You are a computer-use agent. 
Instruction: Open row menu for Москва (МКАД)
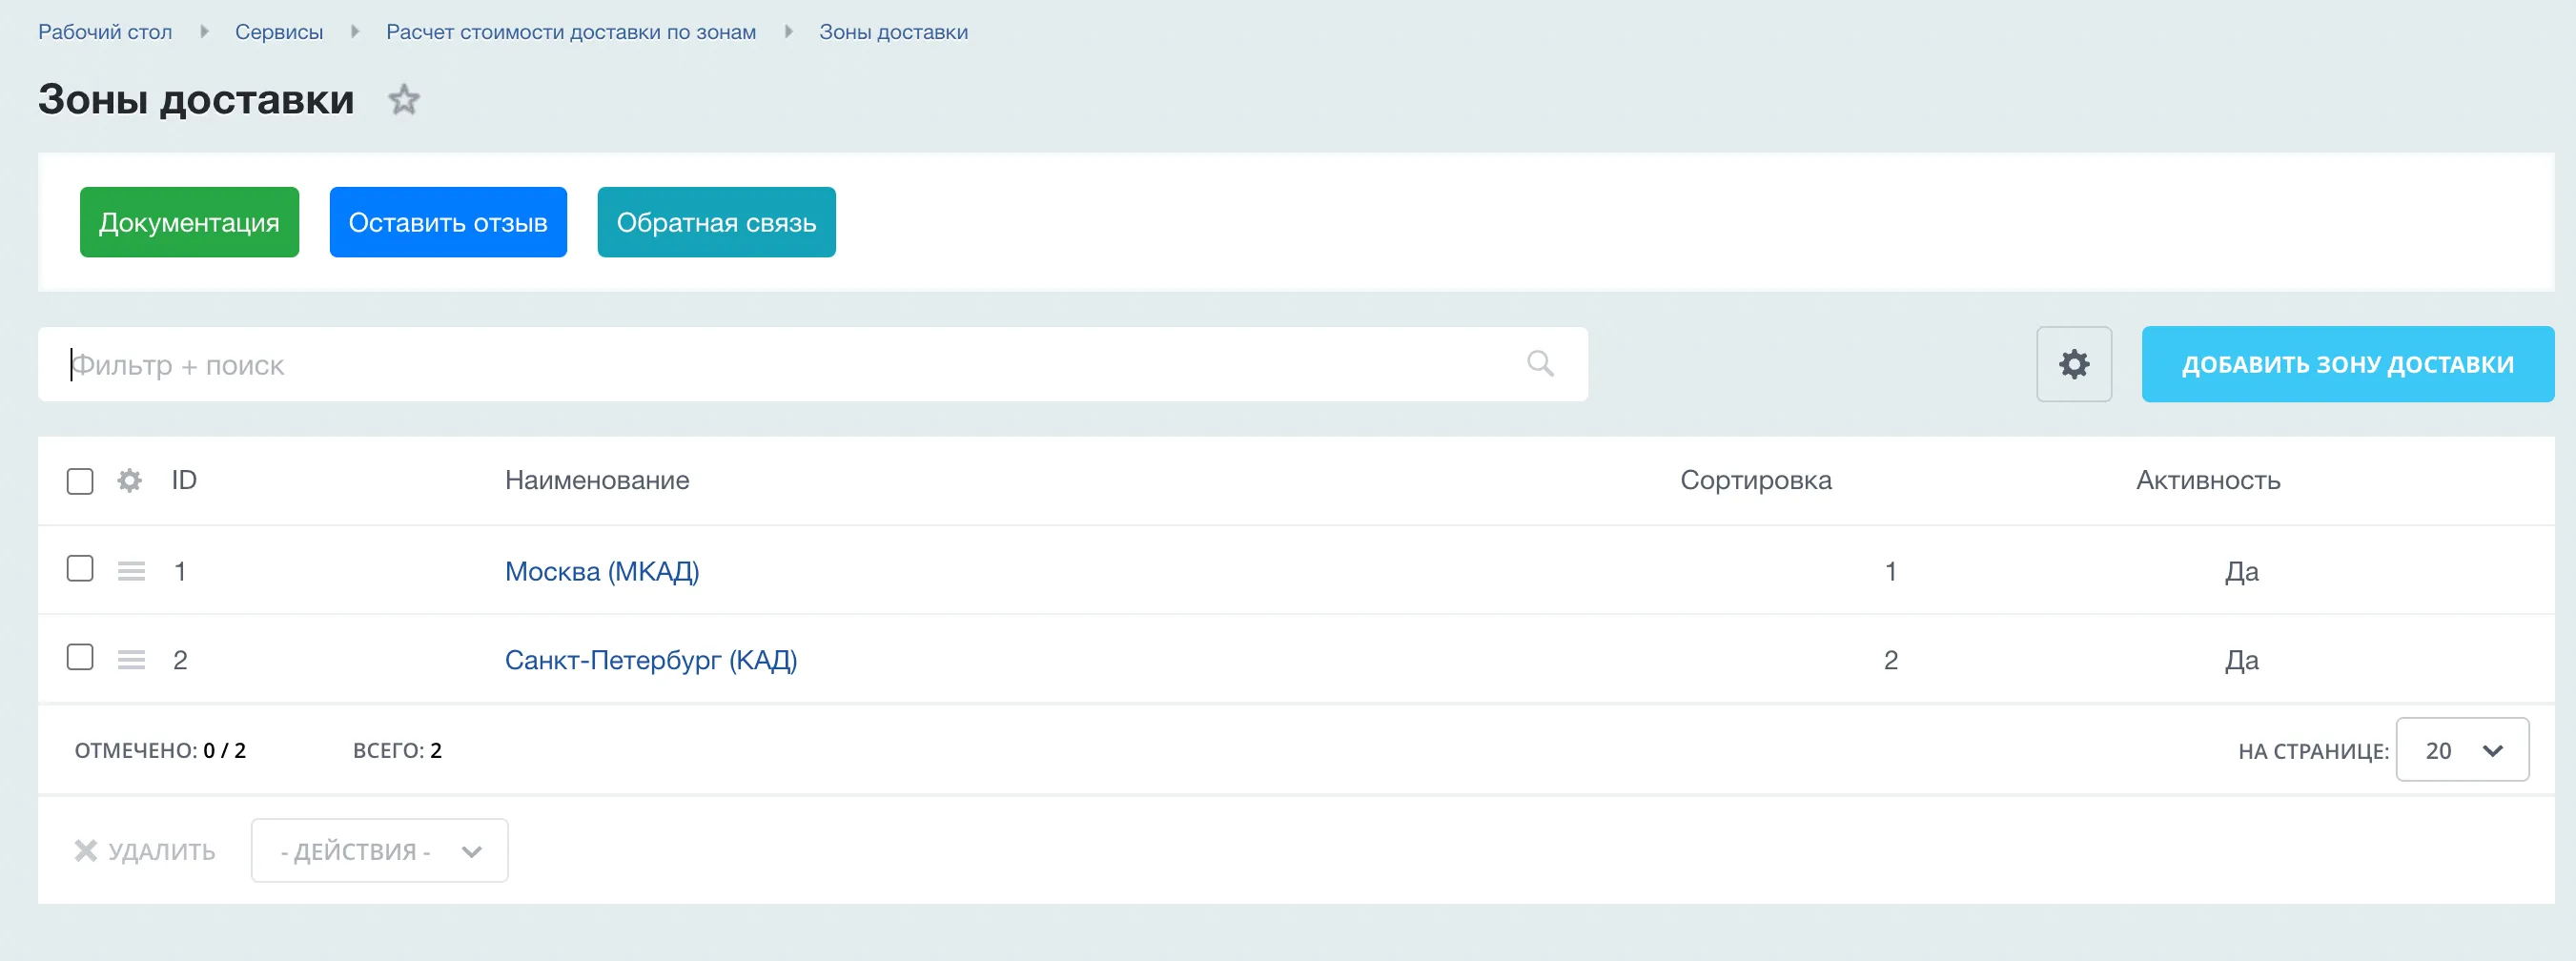pos(131,571)
